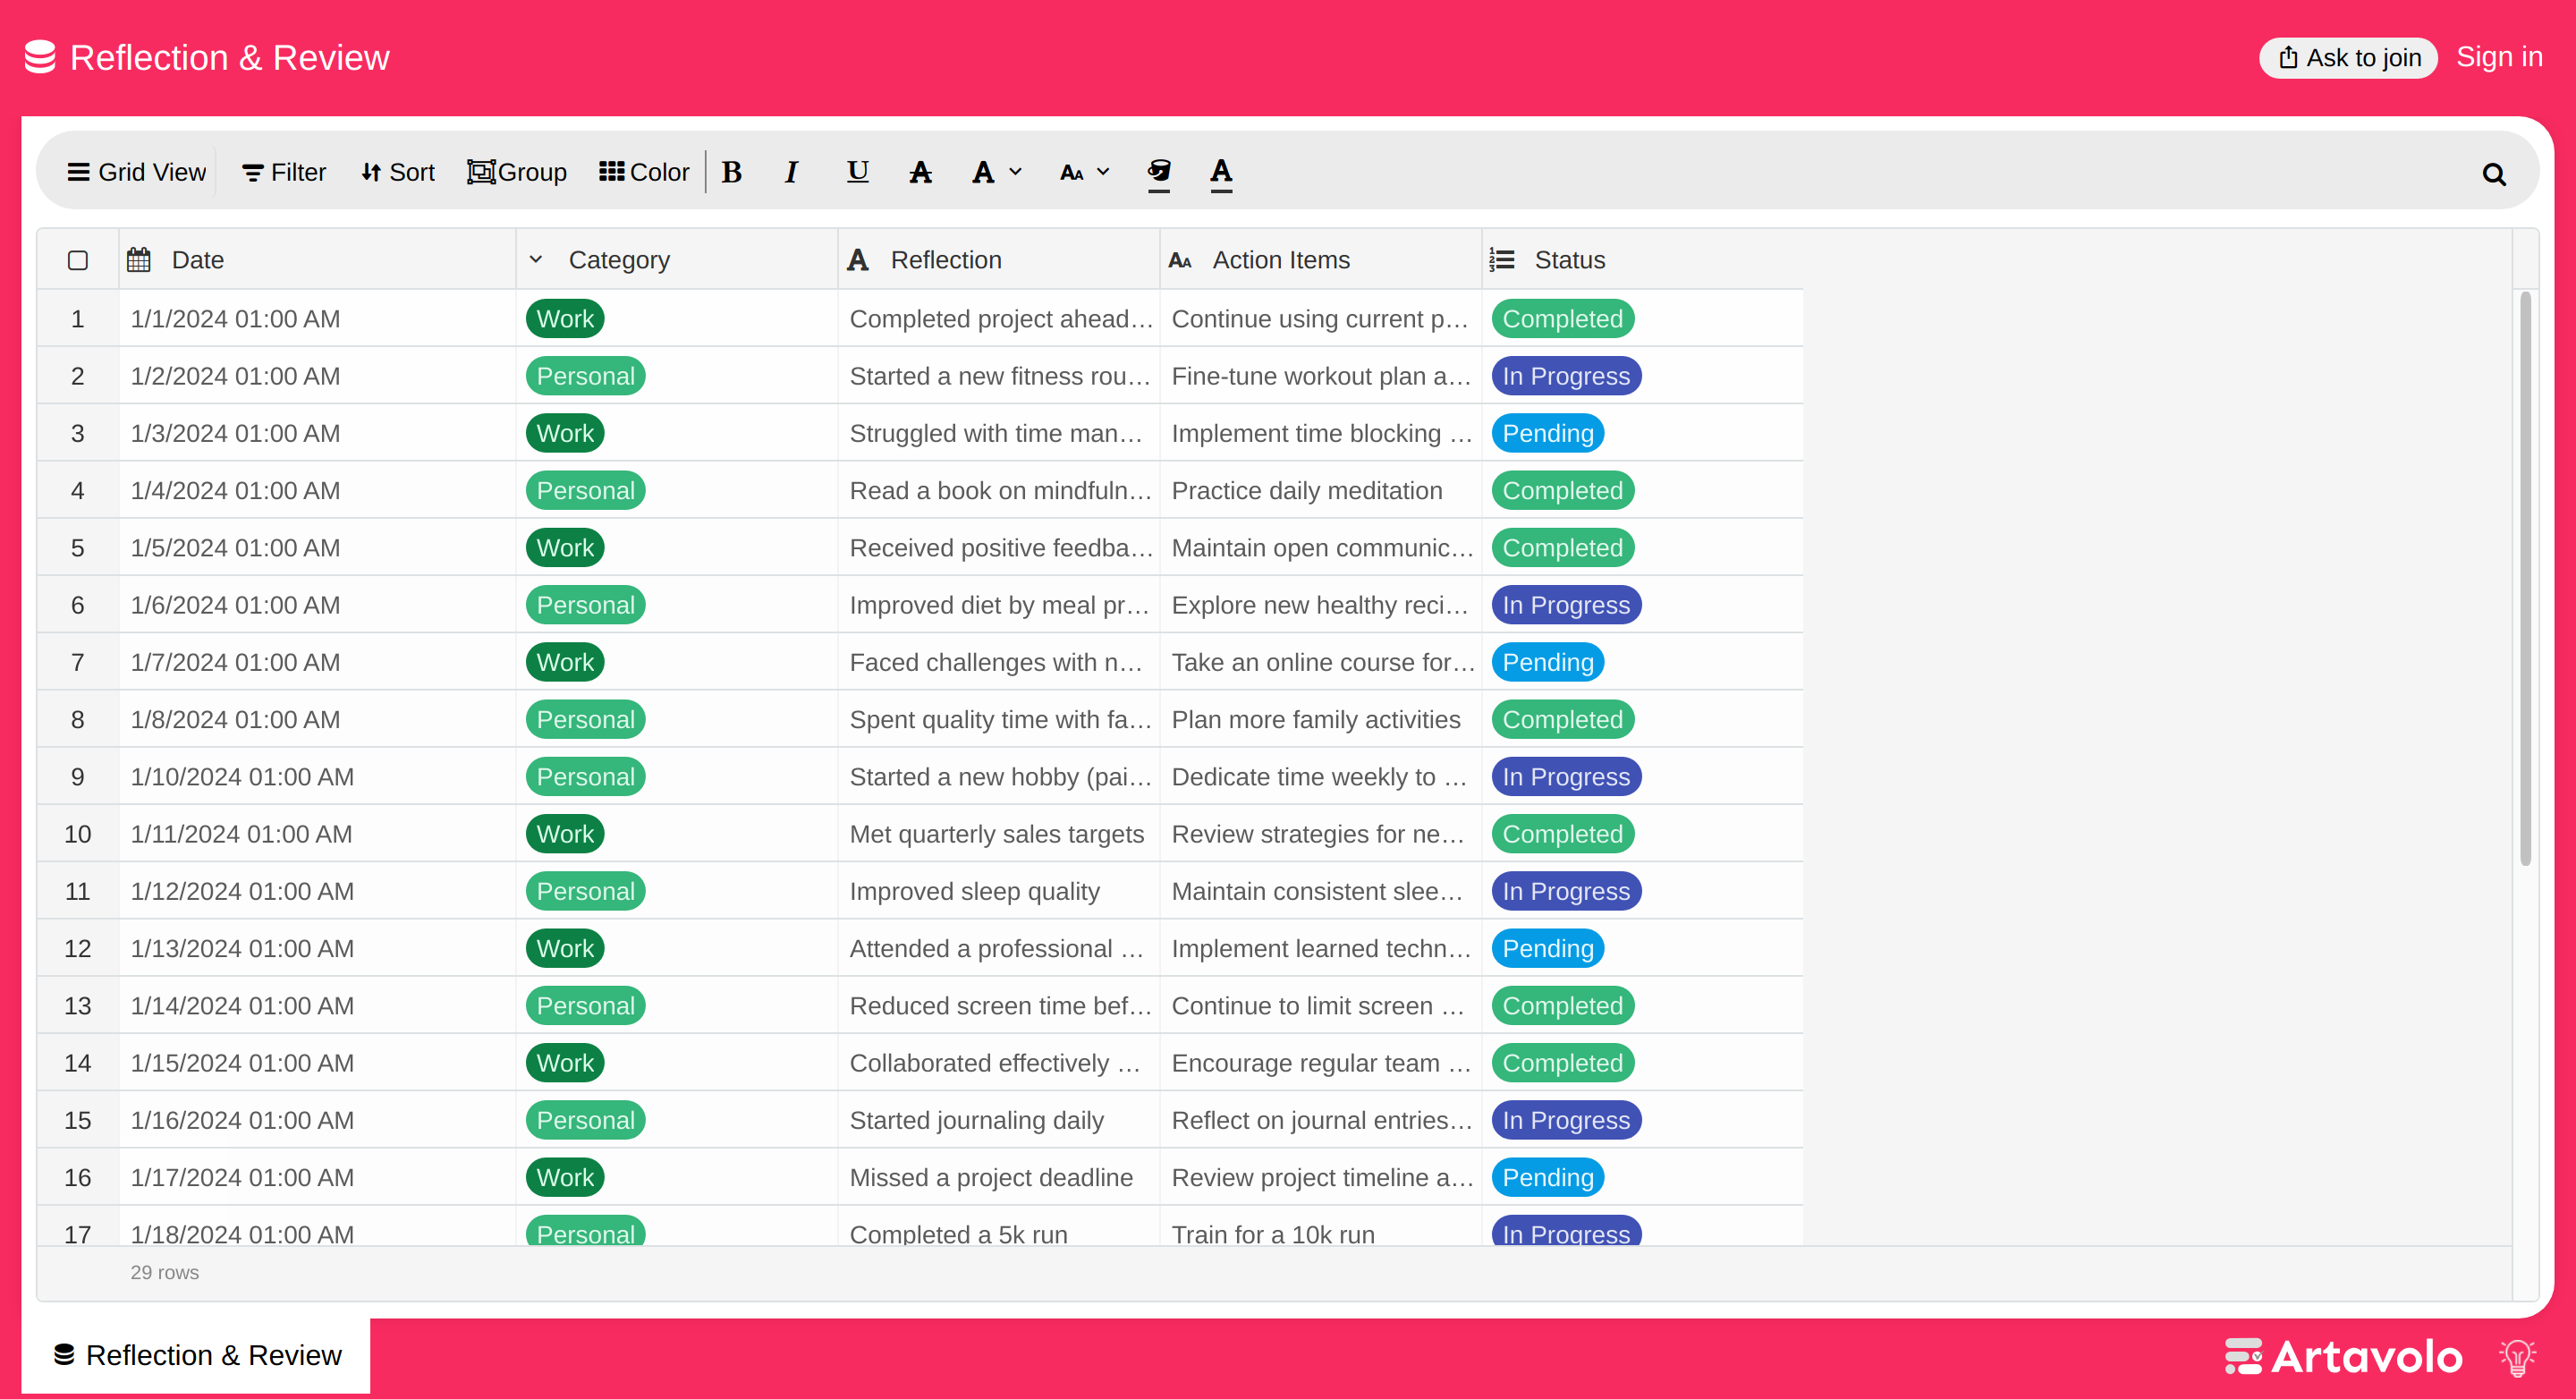
Task: Click 'Completed a 5k run' cell
Action: click(998, 1228)
